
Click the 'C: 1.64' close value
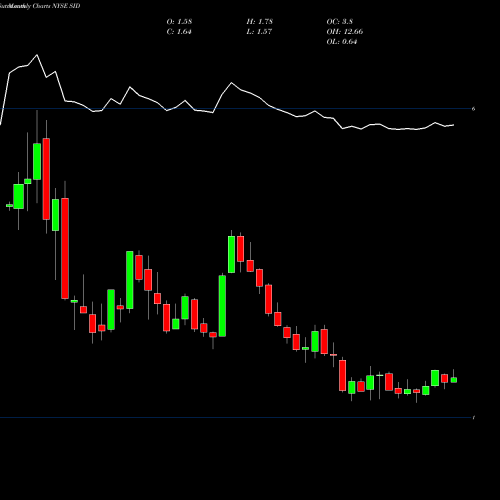tap(179, 32)
